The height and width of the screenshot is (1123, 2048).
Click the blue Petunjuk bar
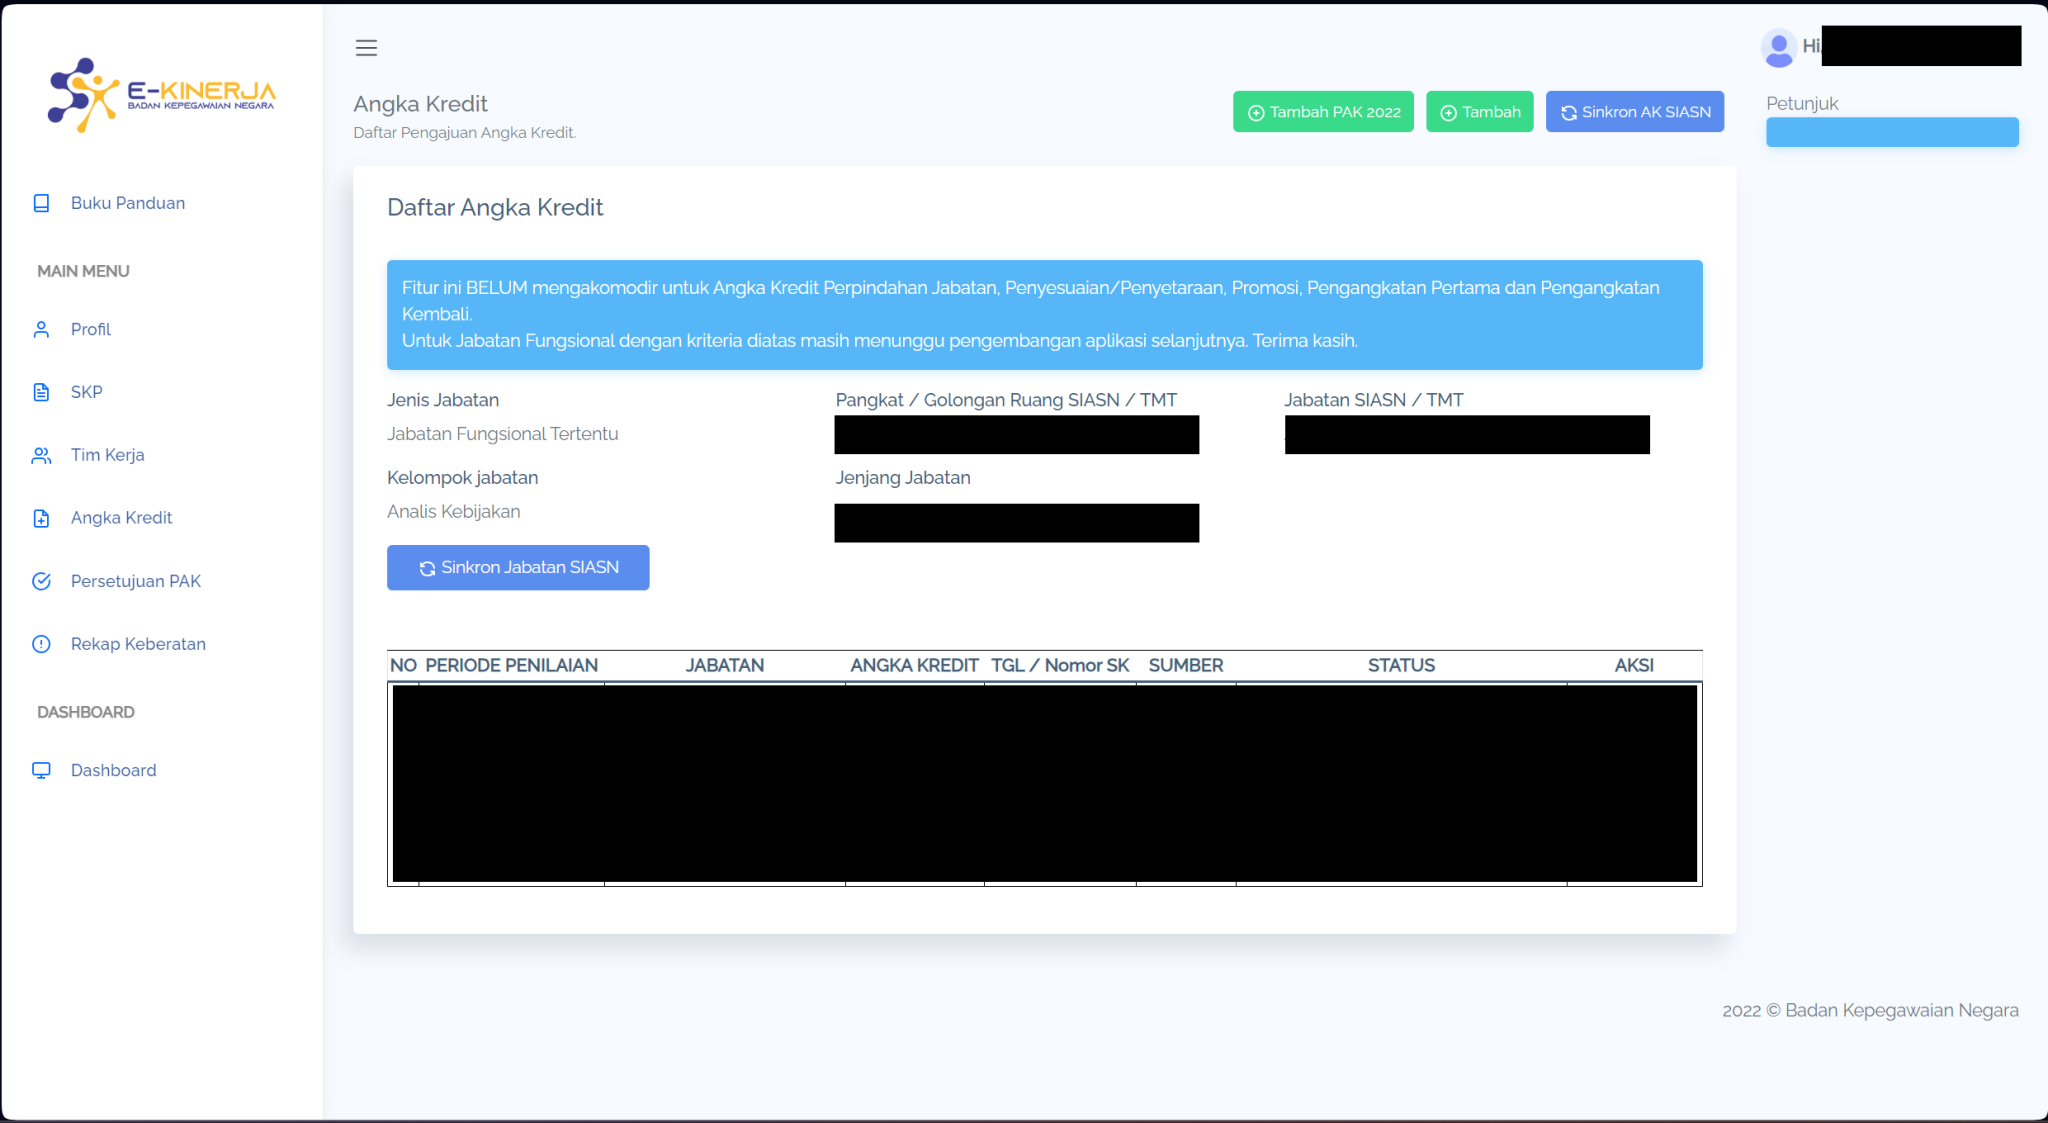click(x=1891, y=132)
